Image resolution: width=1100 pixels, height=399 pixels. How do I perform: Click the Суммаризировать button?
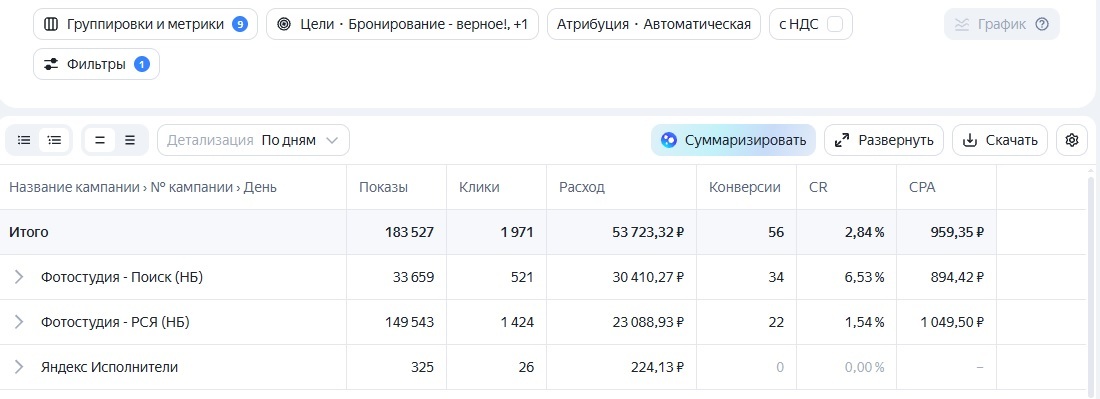733,140
